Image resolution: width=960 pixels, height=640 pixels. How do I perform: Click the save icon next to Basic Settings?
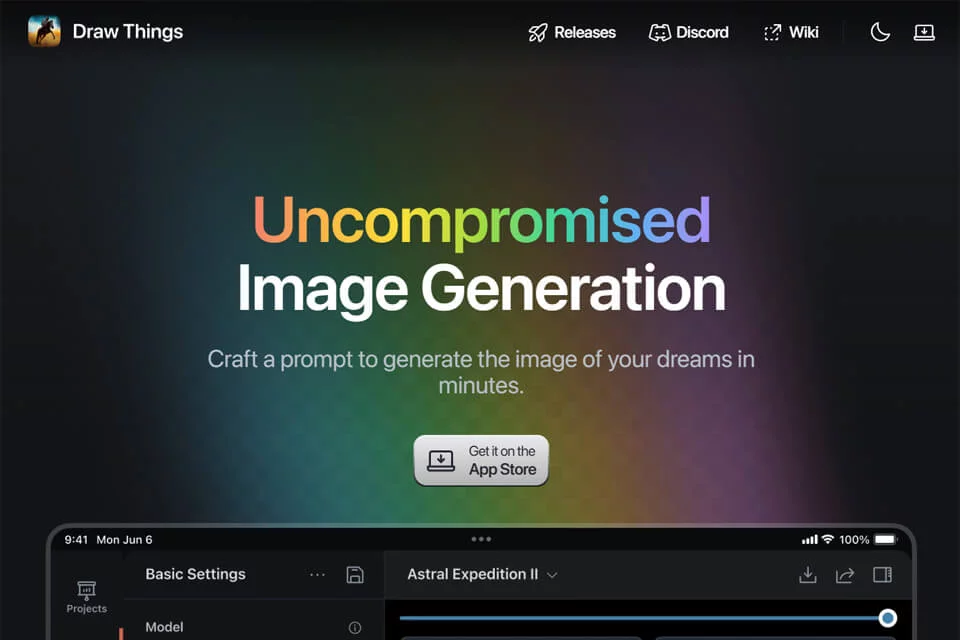[x=355, y=574]
